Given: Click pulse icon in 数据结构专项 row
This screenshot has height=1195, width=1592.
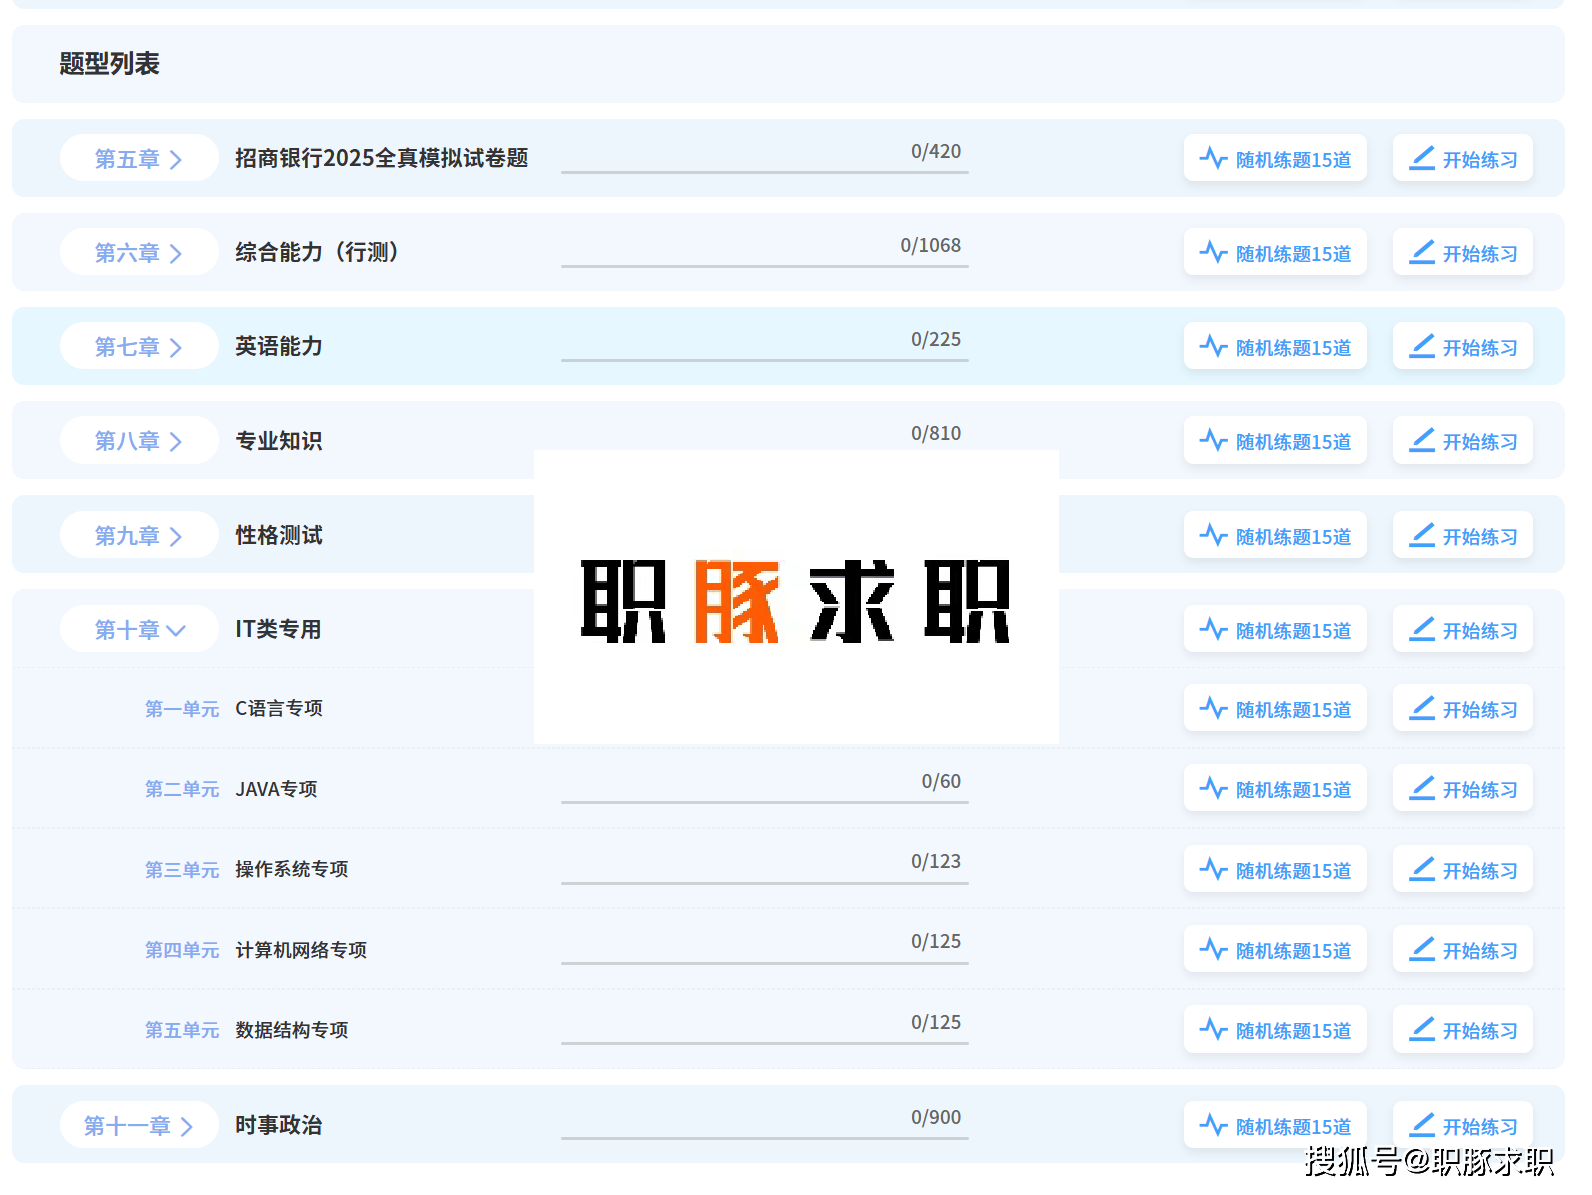Looking at the screenshot, I should 1213,1030.
